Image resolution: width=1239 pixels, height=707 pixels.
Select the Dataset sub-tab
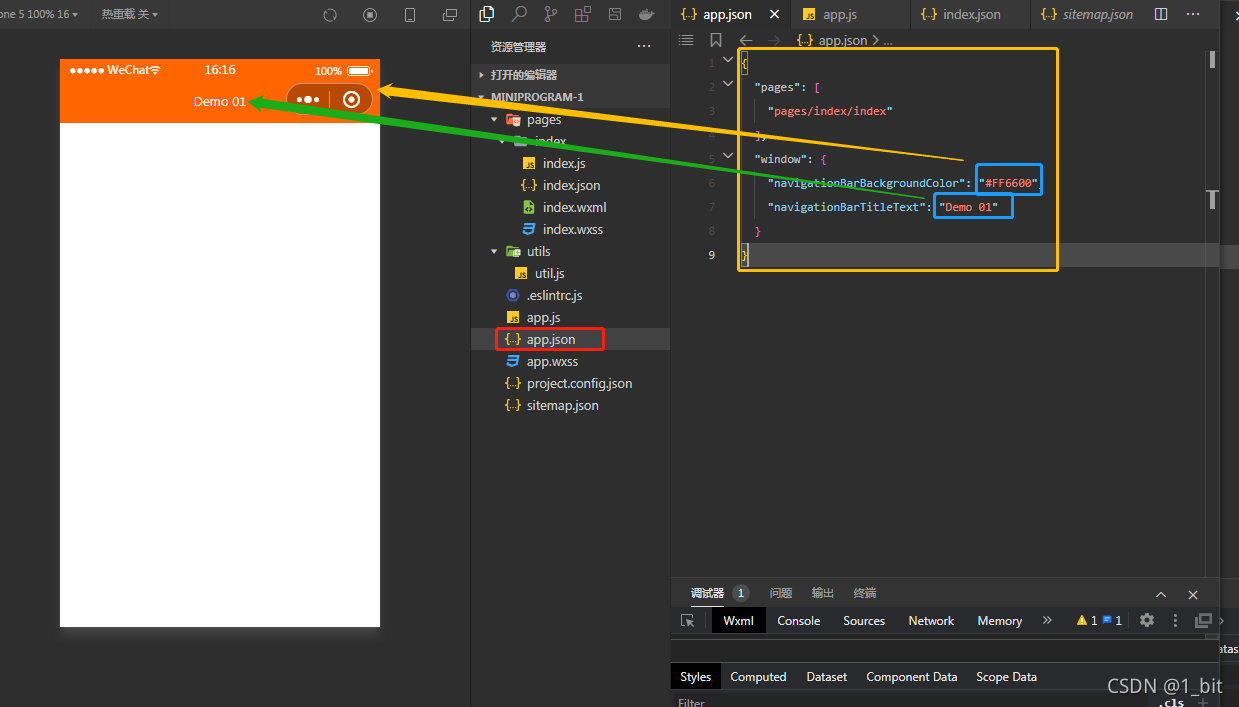pos(827,677)
